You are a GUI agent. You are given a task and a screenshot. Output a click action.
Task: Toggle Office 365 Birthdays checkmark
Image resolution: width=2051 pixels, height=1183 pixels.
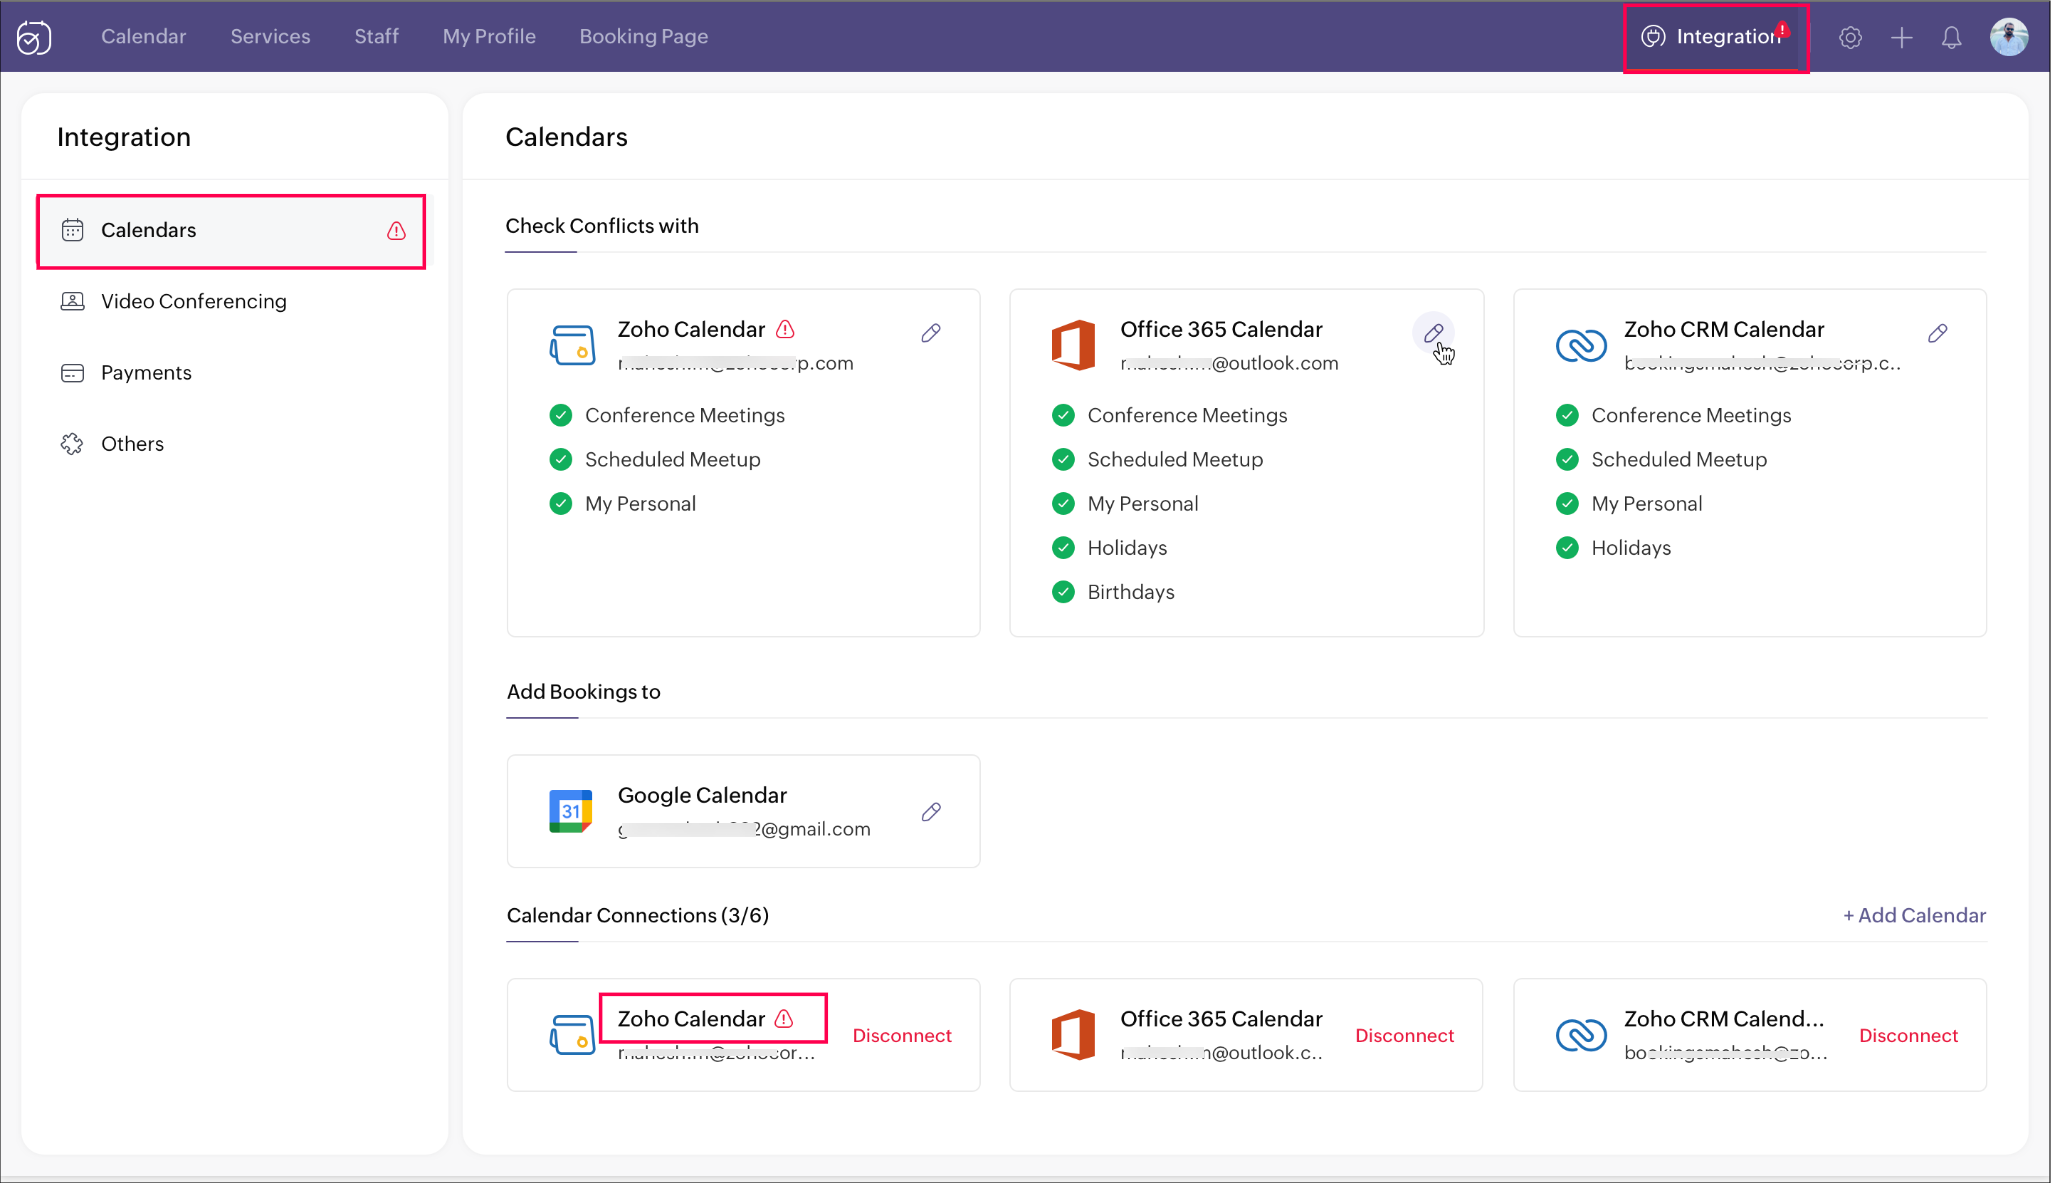coord(1063,592)
